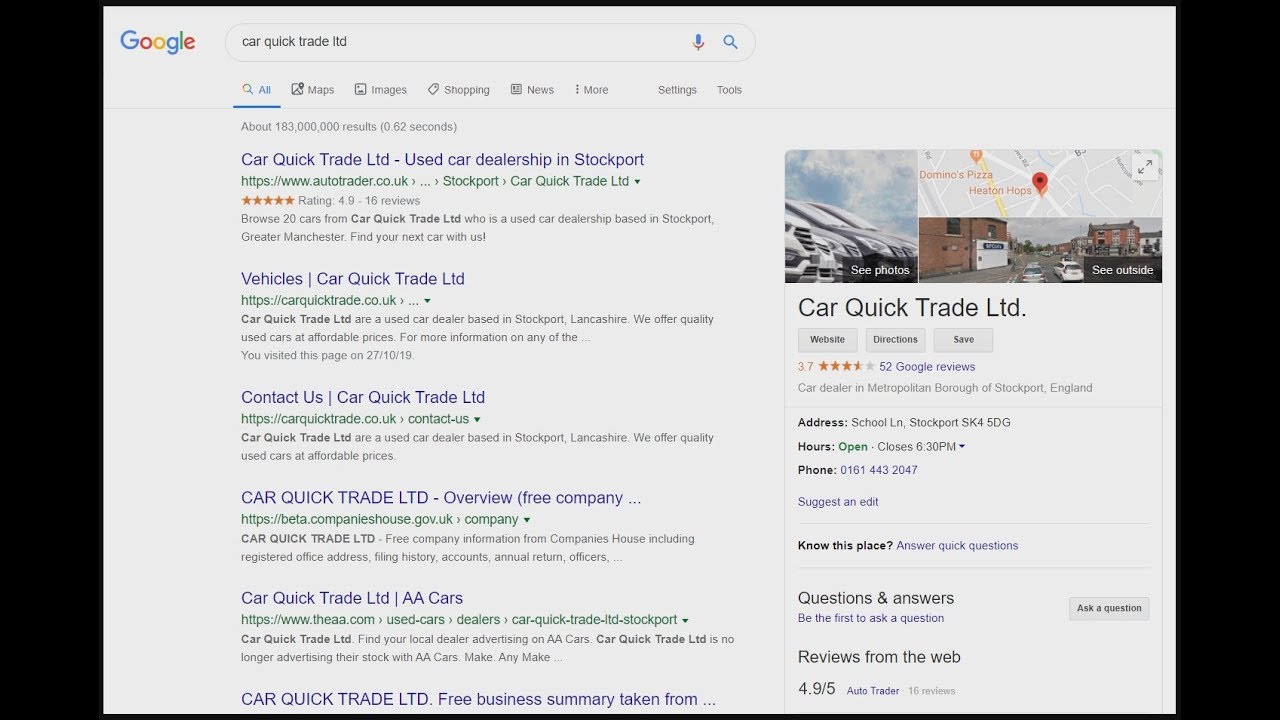Open Vehicles | Car Quick Trade Ltd result

tap(353, 278)
